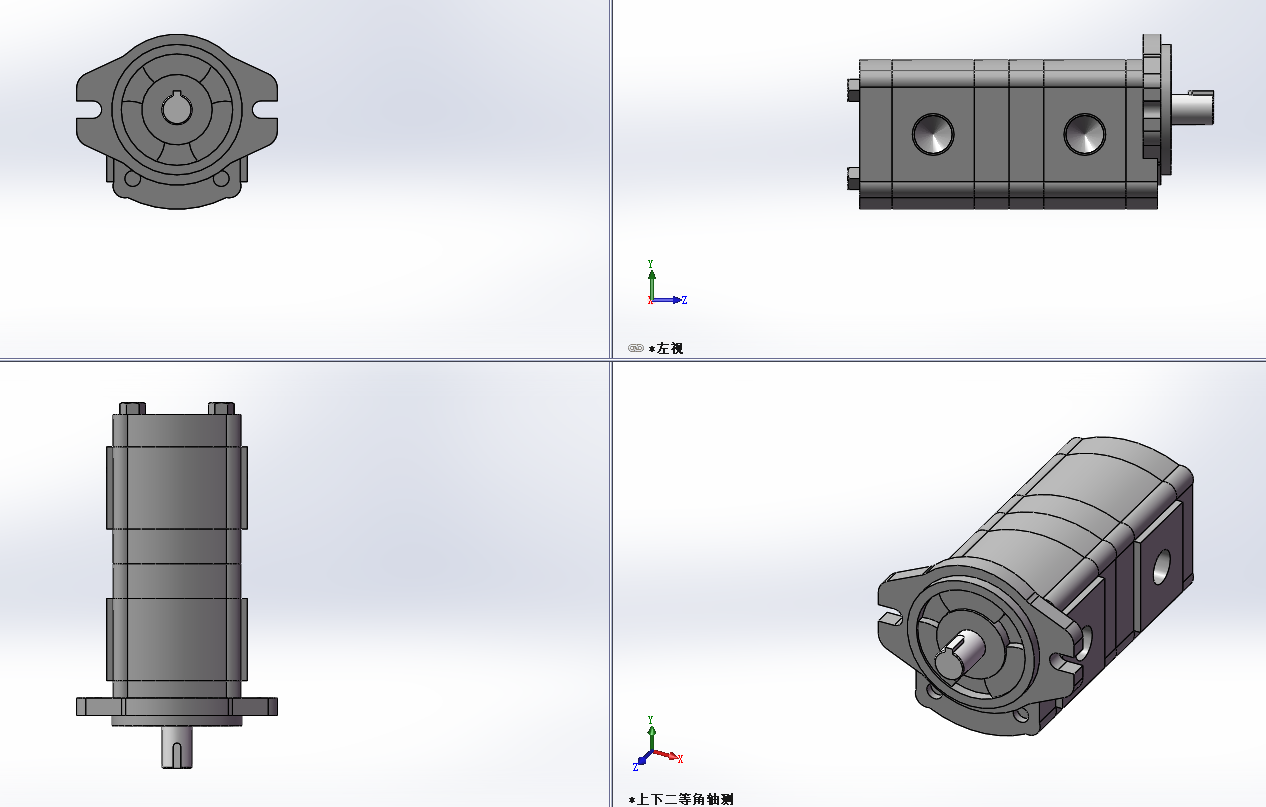Click the shaft stub in the top view
This screenshot has width=1266, height=807.
(x=177, y=747)
